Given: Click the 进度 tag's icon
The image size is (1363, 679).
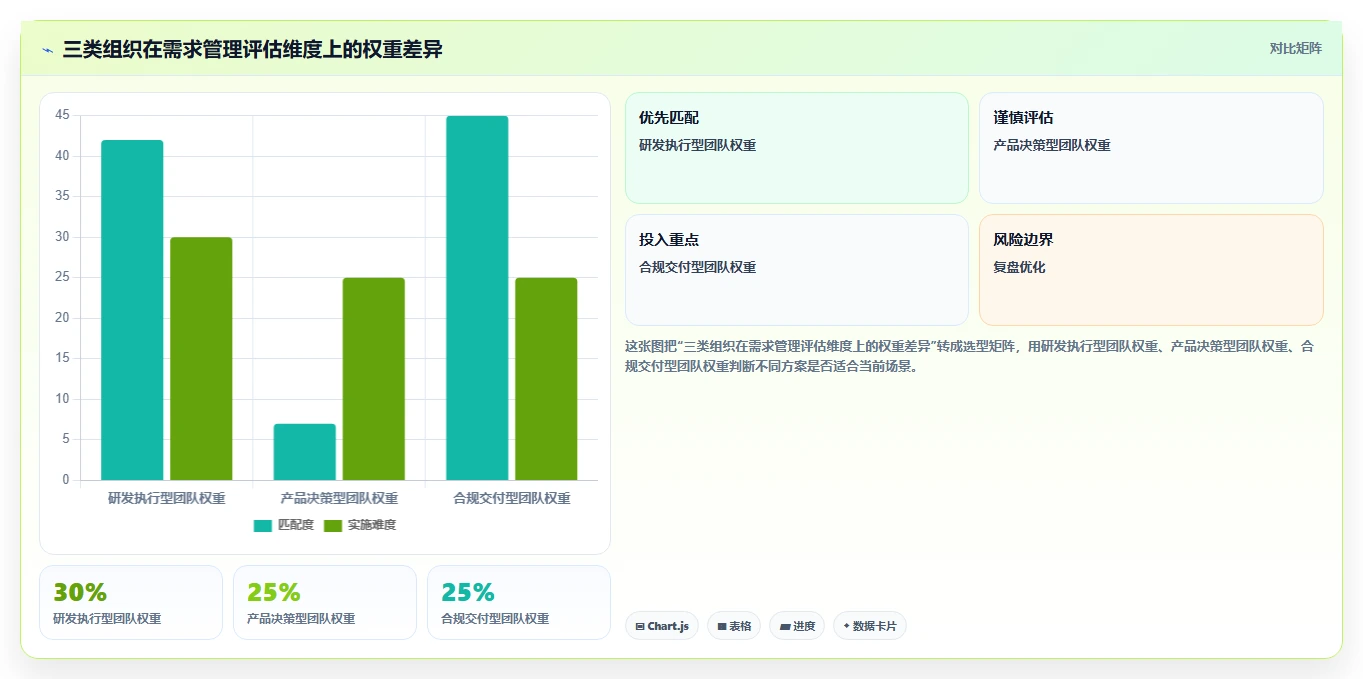Looking at the screenshot, I should [x=785, y=627].
